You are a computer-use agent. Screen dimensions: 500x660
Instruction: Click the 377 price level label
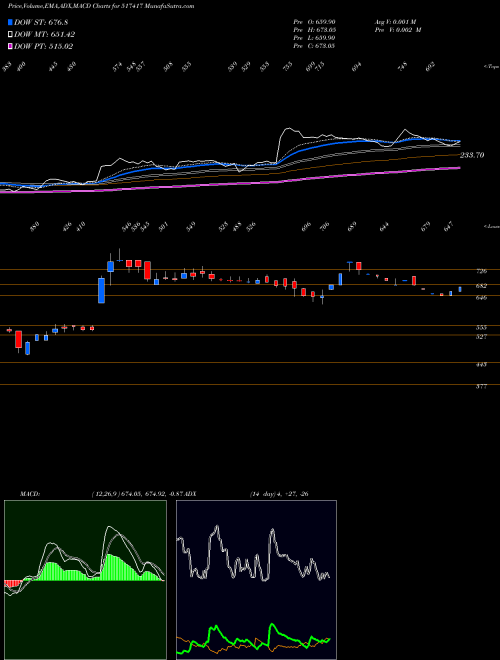tap(481, 386)
